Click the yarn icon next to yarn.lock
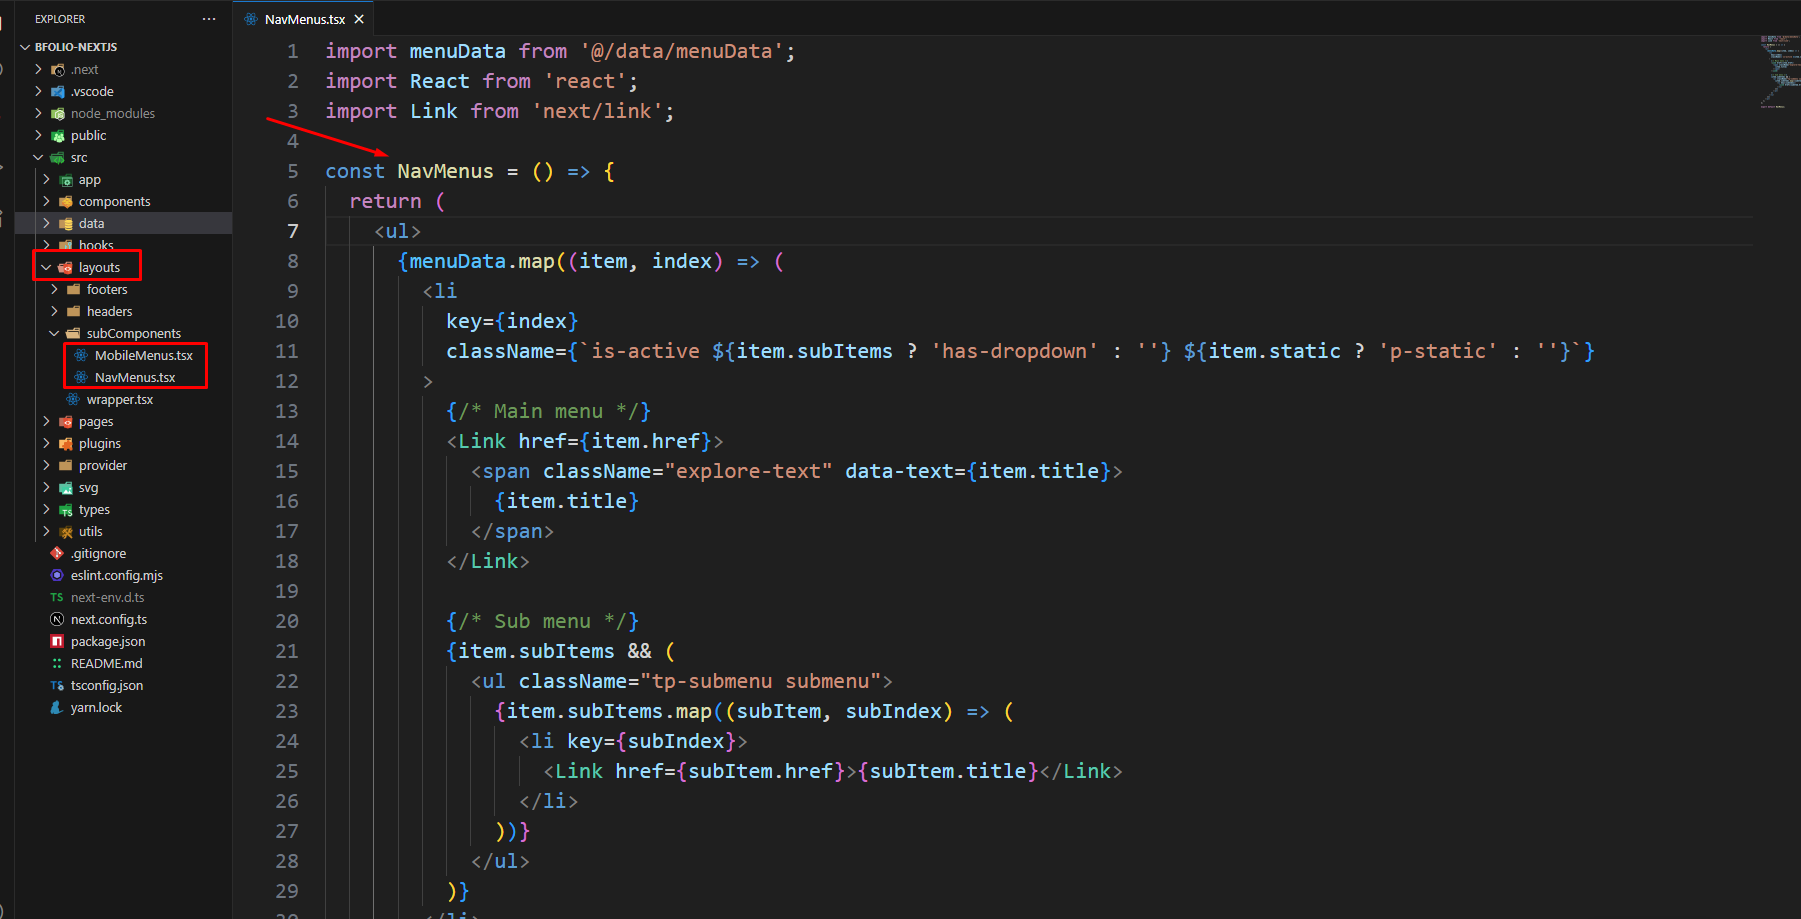 coord(57,708)
